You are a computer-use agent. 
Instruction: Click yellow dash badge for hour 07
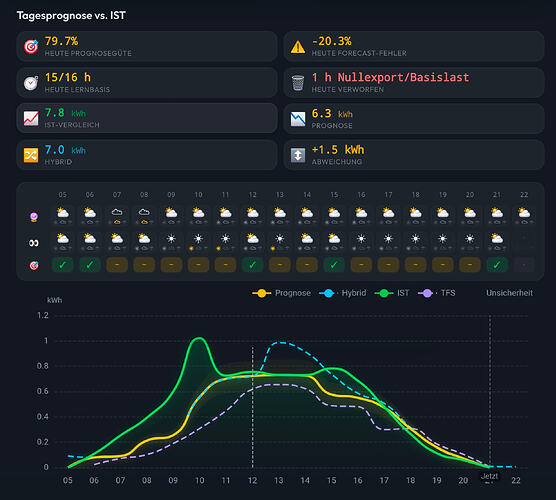117,265
